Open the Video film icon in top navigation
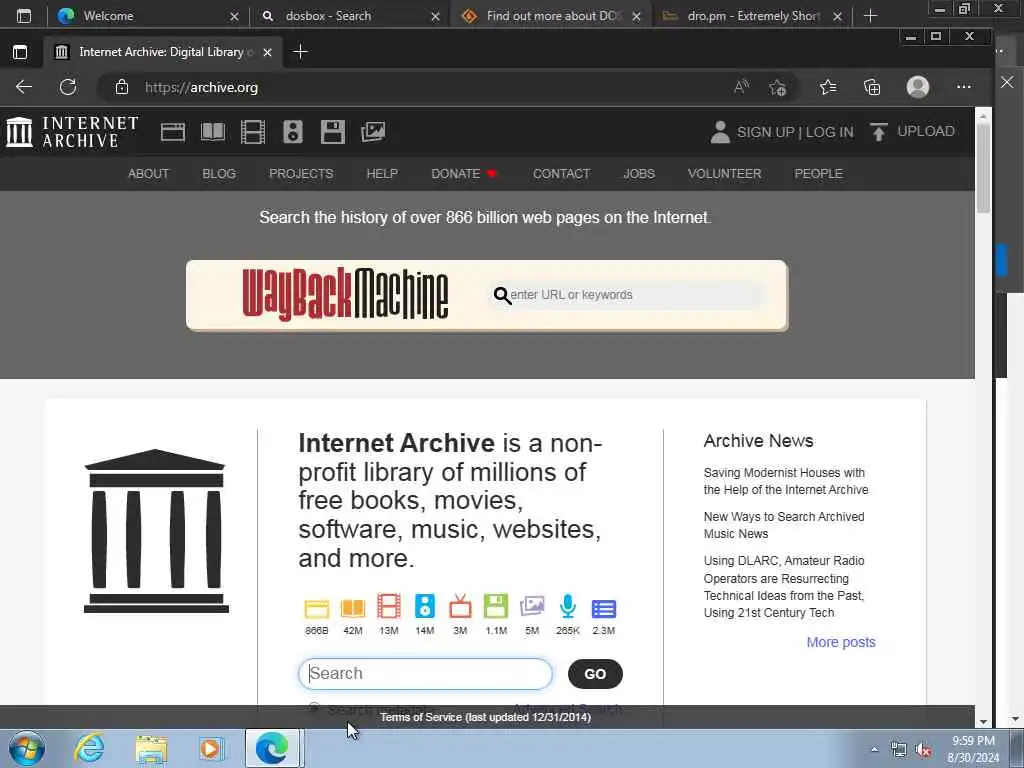 253,132
